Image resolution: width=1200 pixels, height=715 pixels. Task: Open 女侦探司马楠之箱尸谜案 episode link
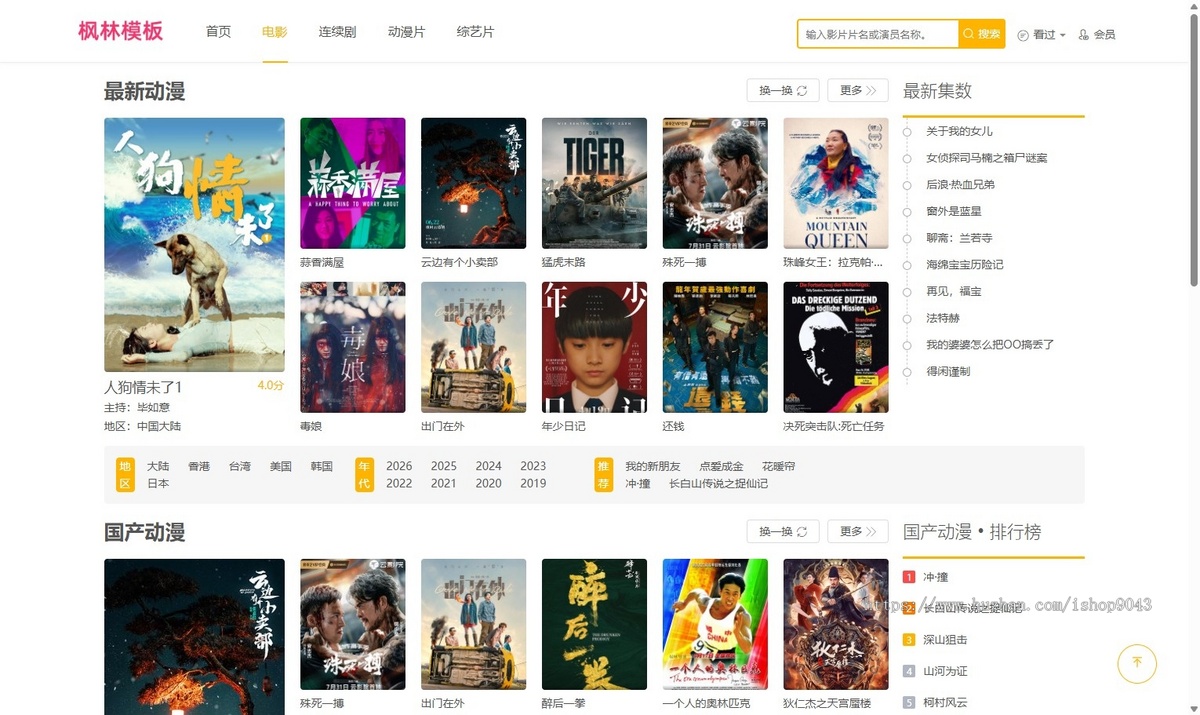click(x=987, y=158)
